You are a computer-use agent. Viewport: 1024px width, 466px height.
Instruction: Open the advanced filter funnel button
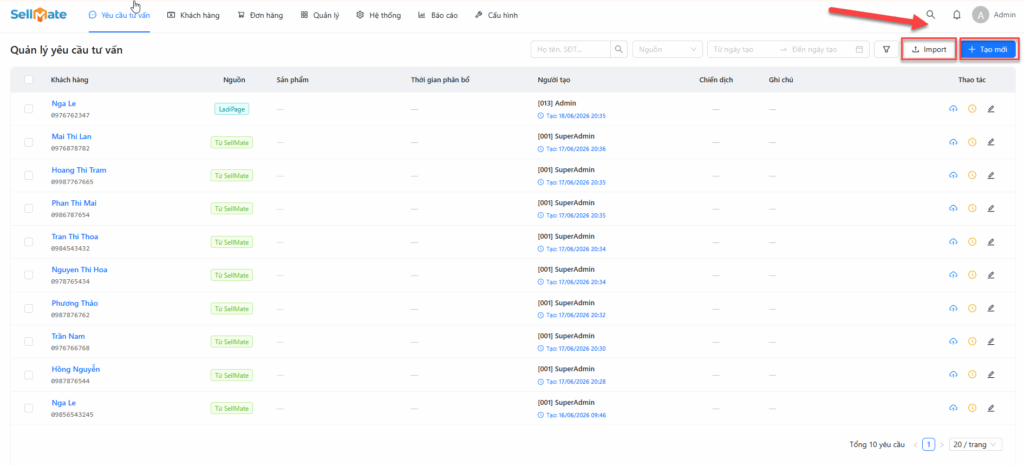[886, 50]
